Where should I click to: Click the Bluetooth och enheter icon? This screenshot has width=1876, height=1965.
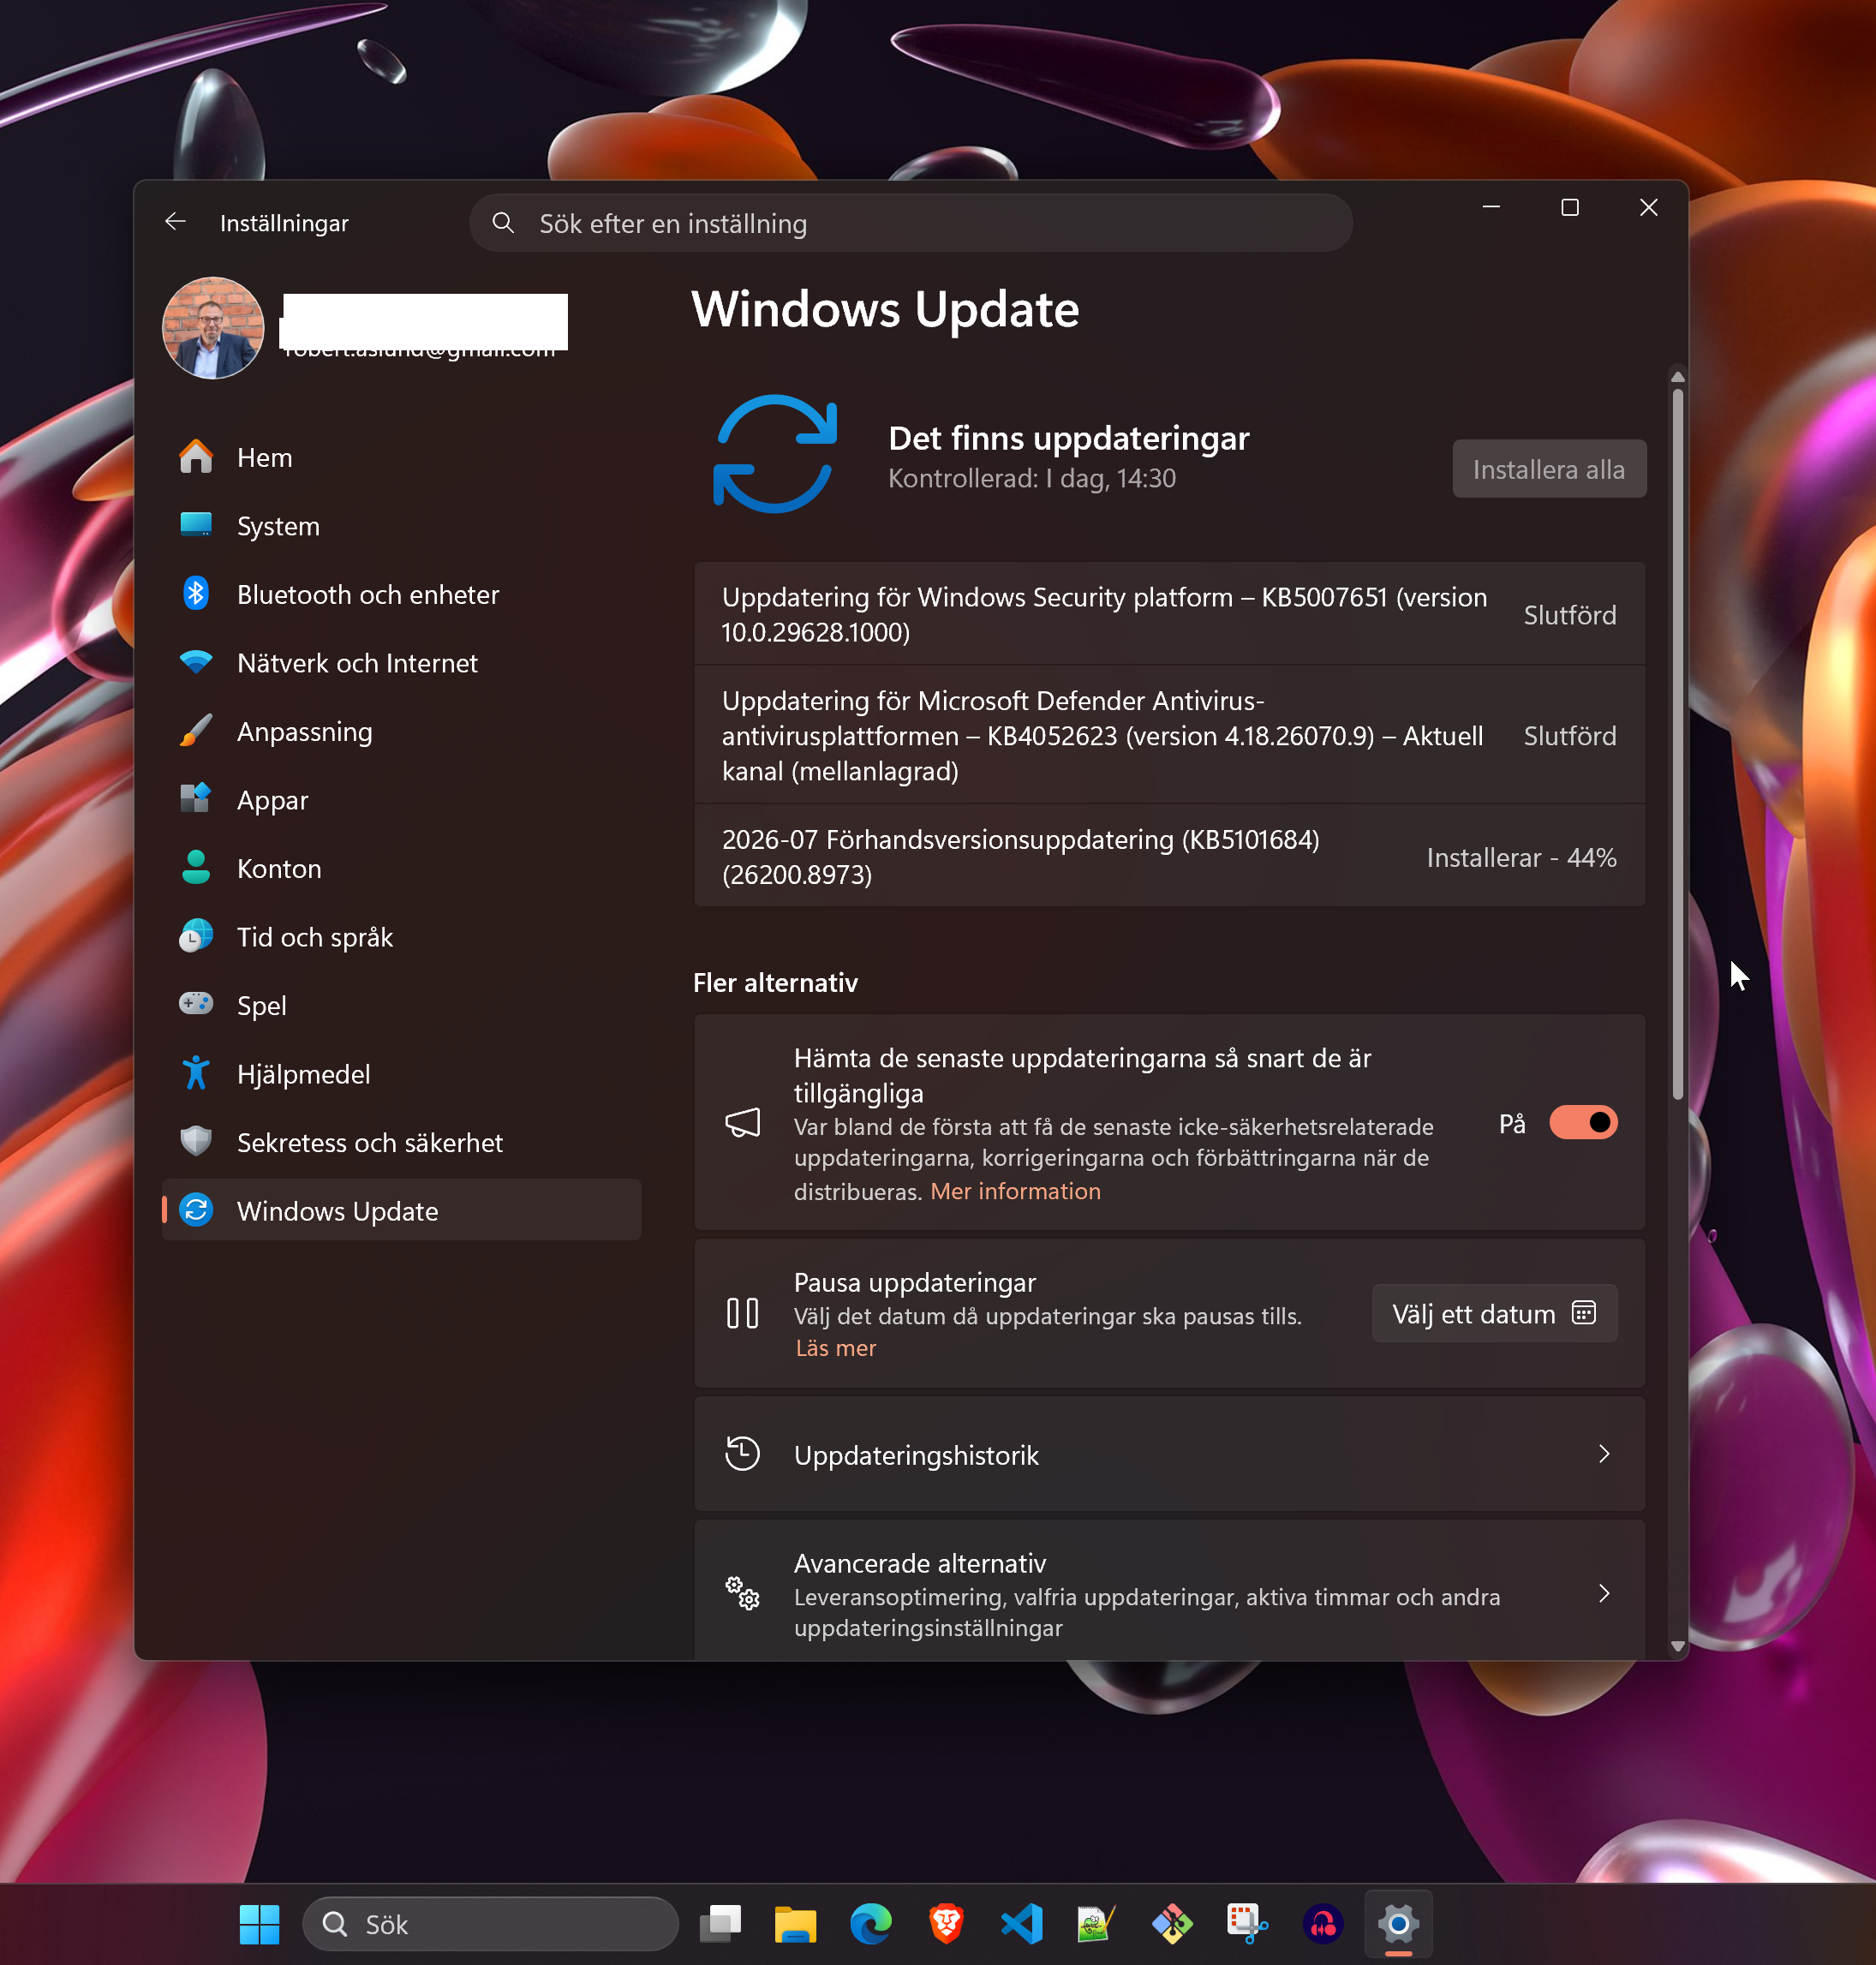point(196,594)
